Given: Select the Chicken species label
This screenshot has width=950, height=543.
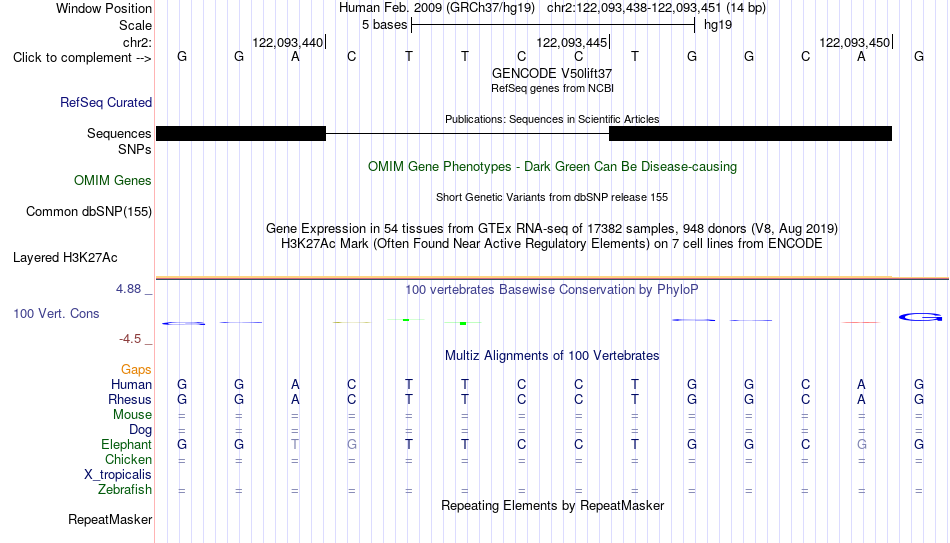Looking at the screenshot, I should (x=128, y=459).
